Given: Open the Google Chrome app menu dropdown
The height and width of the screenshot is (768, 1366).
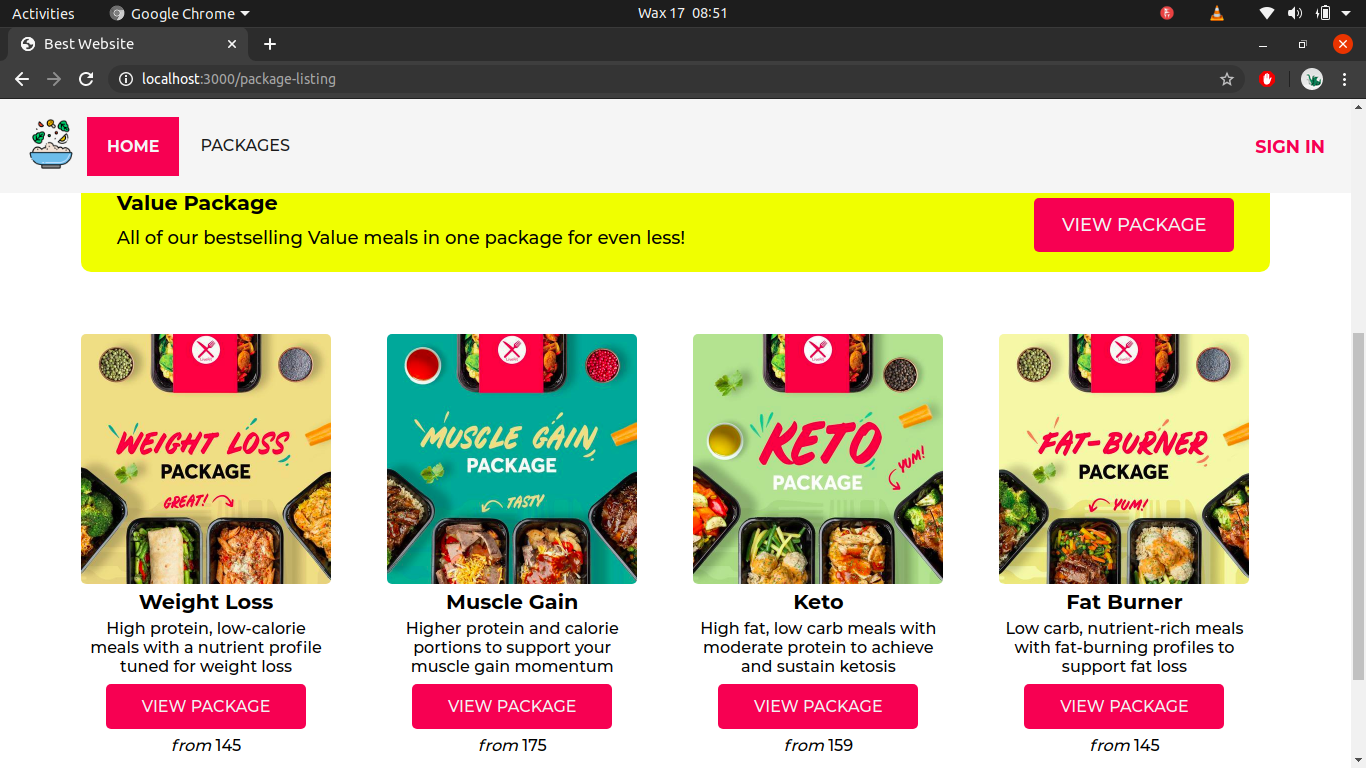Looking at the screenshot, I should (180, 13).
